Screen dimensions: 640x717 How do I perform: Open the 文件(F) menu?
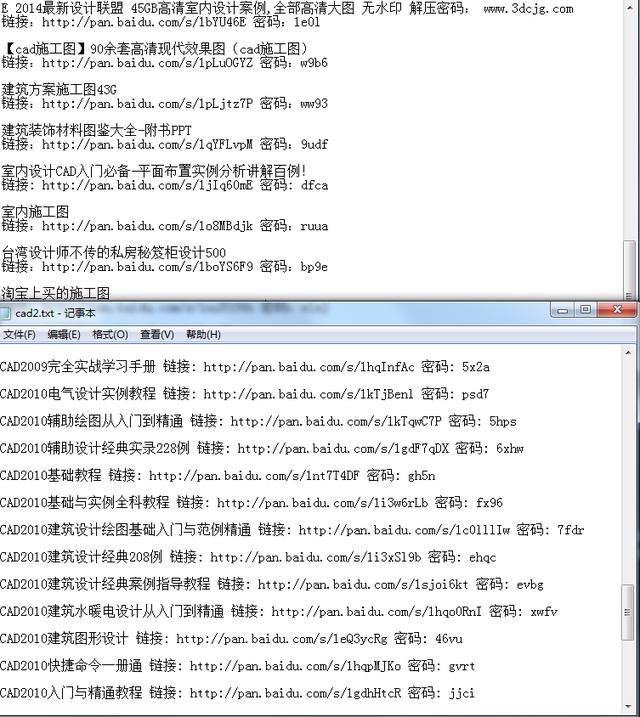tap(19, 335)
